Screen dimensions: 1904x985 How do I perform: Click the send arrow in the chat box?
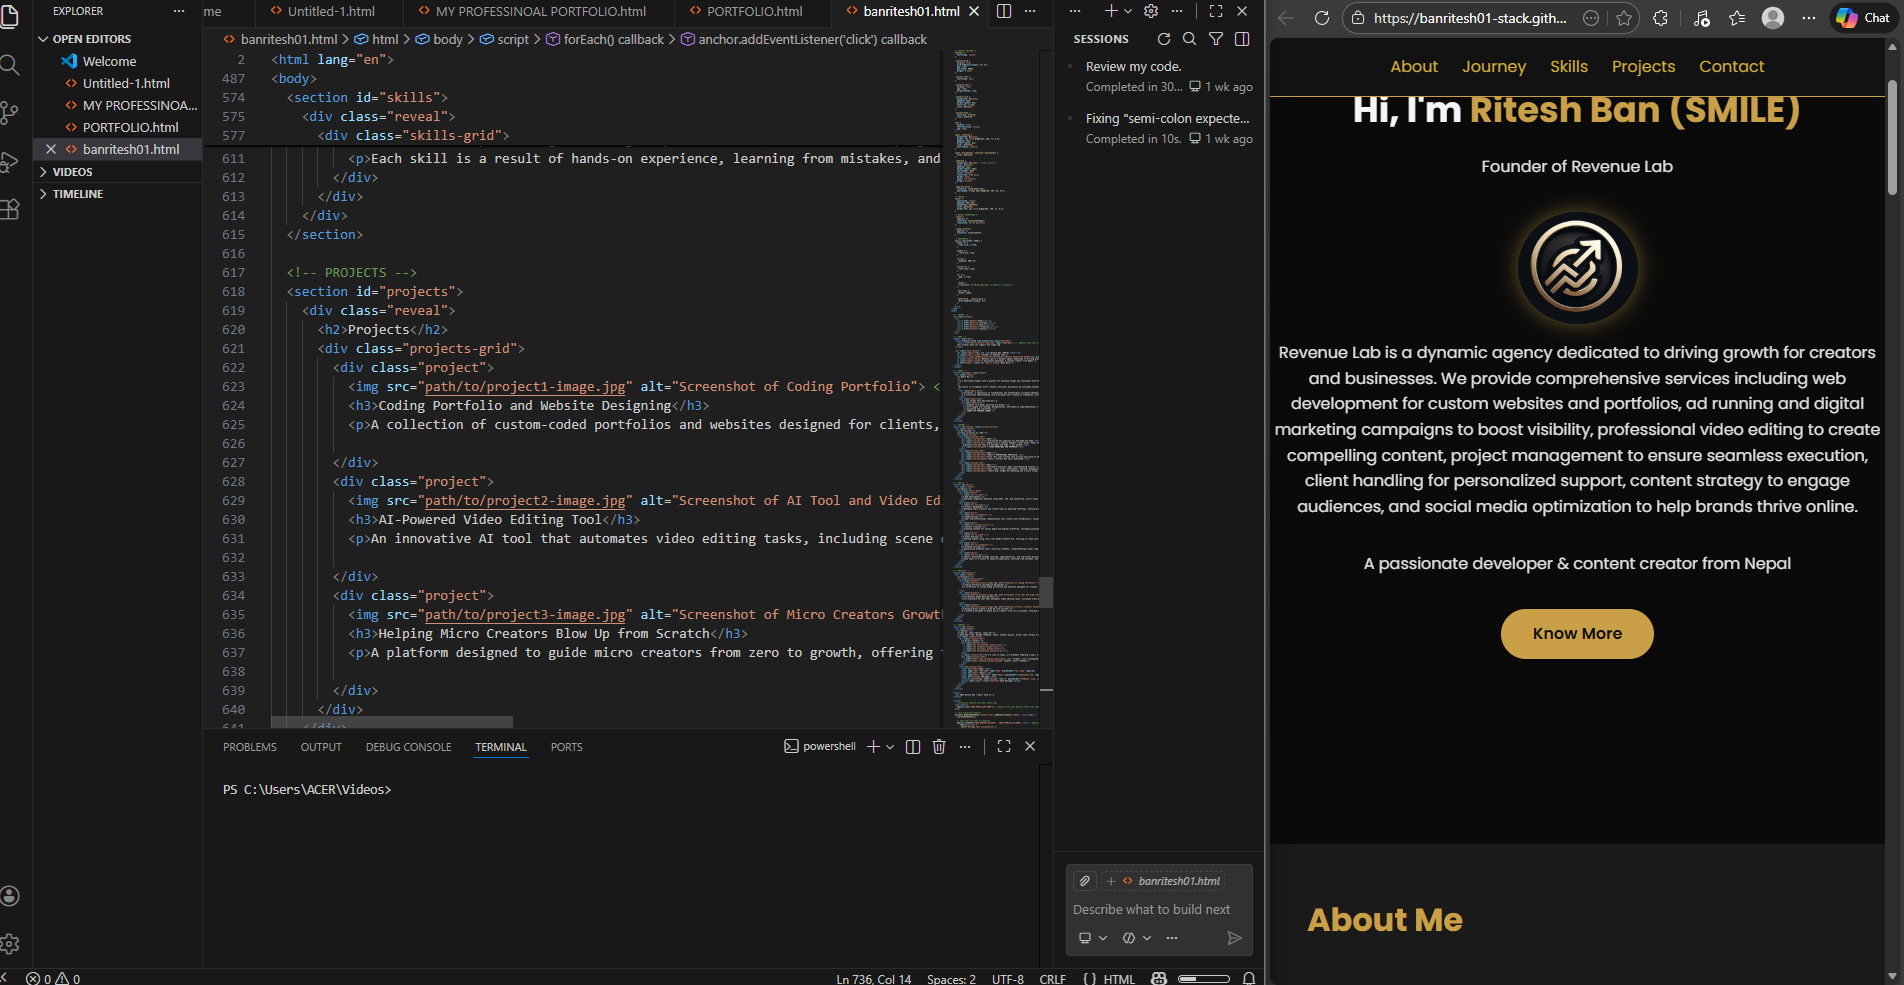1234,938
